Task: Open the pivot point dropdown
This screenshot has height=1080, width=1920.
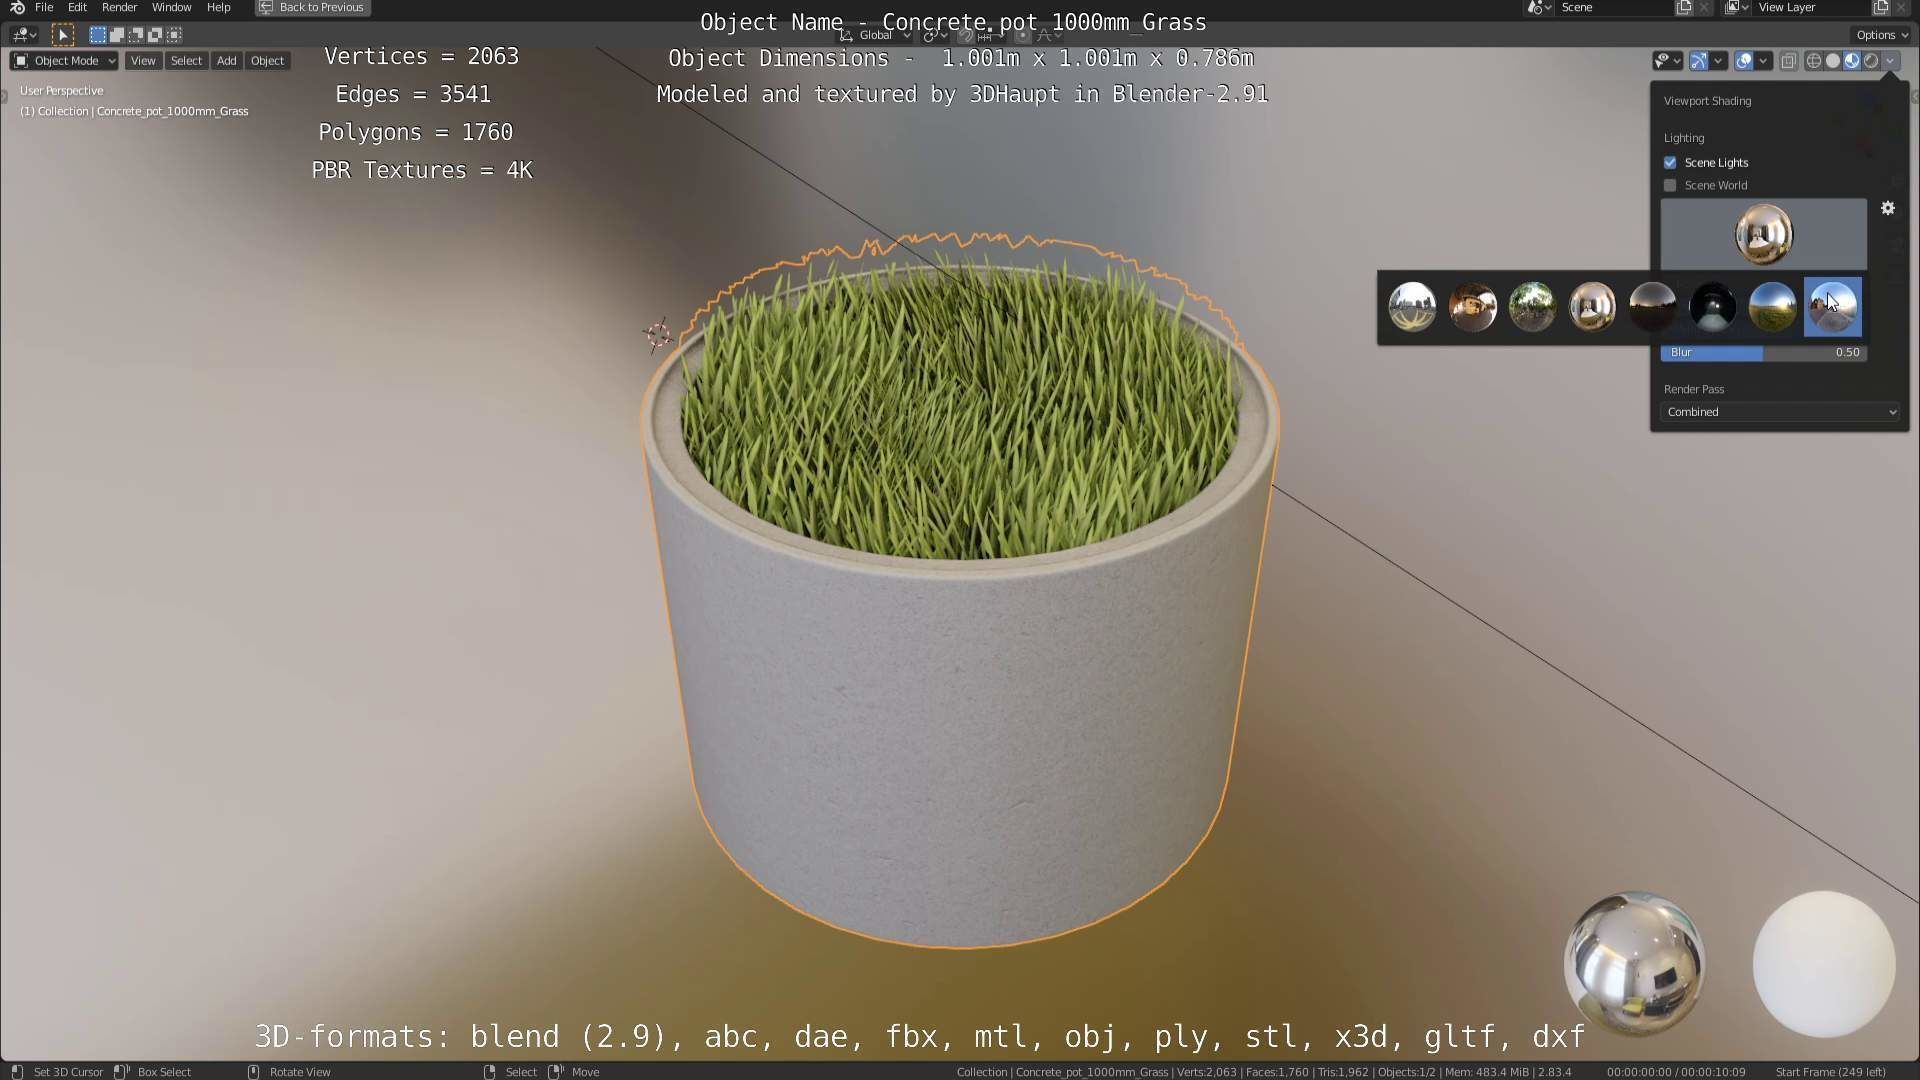Action: coord(936,35)
